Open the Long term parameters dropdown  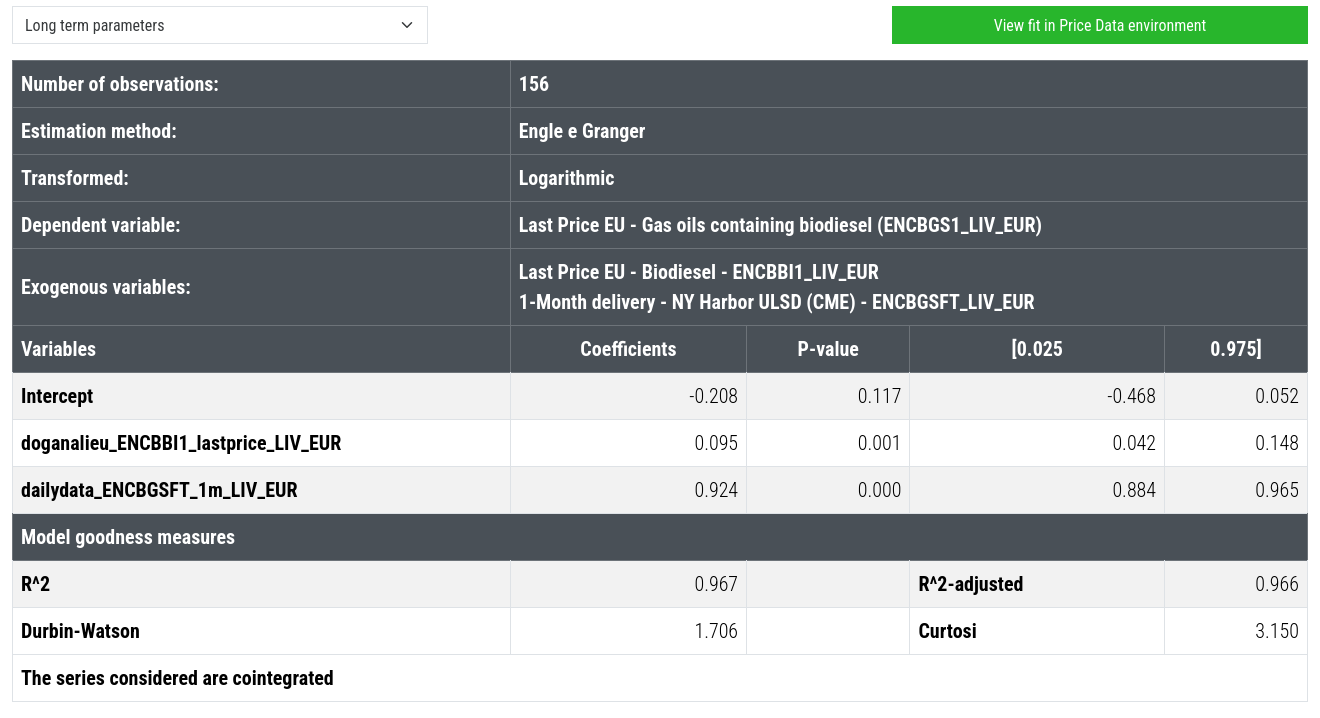point(219,25)
